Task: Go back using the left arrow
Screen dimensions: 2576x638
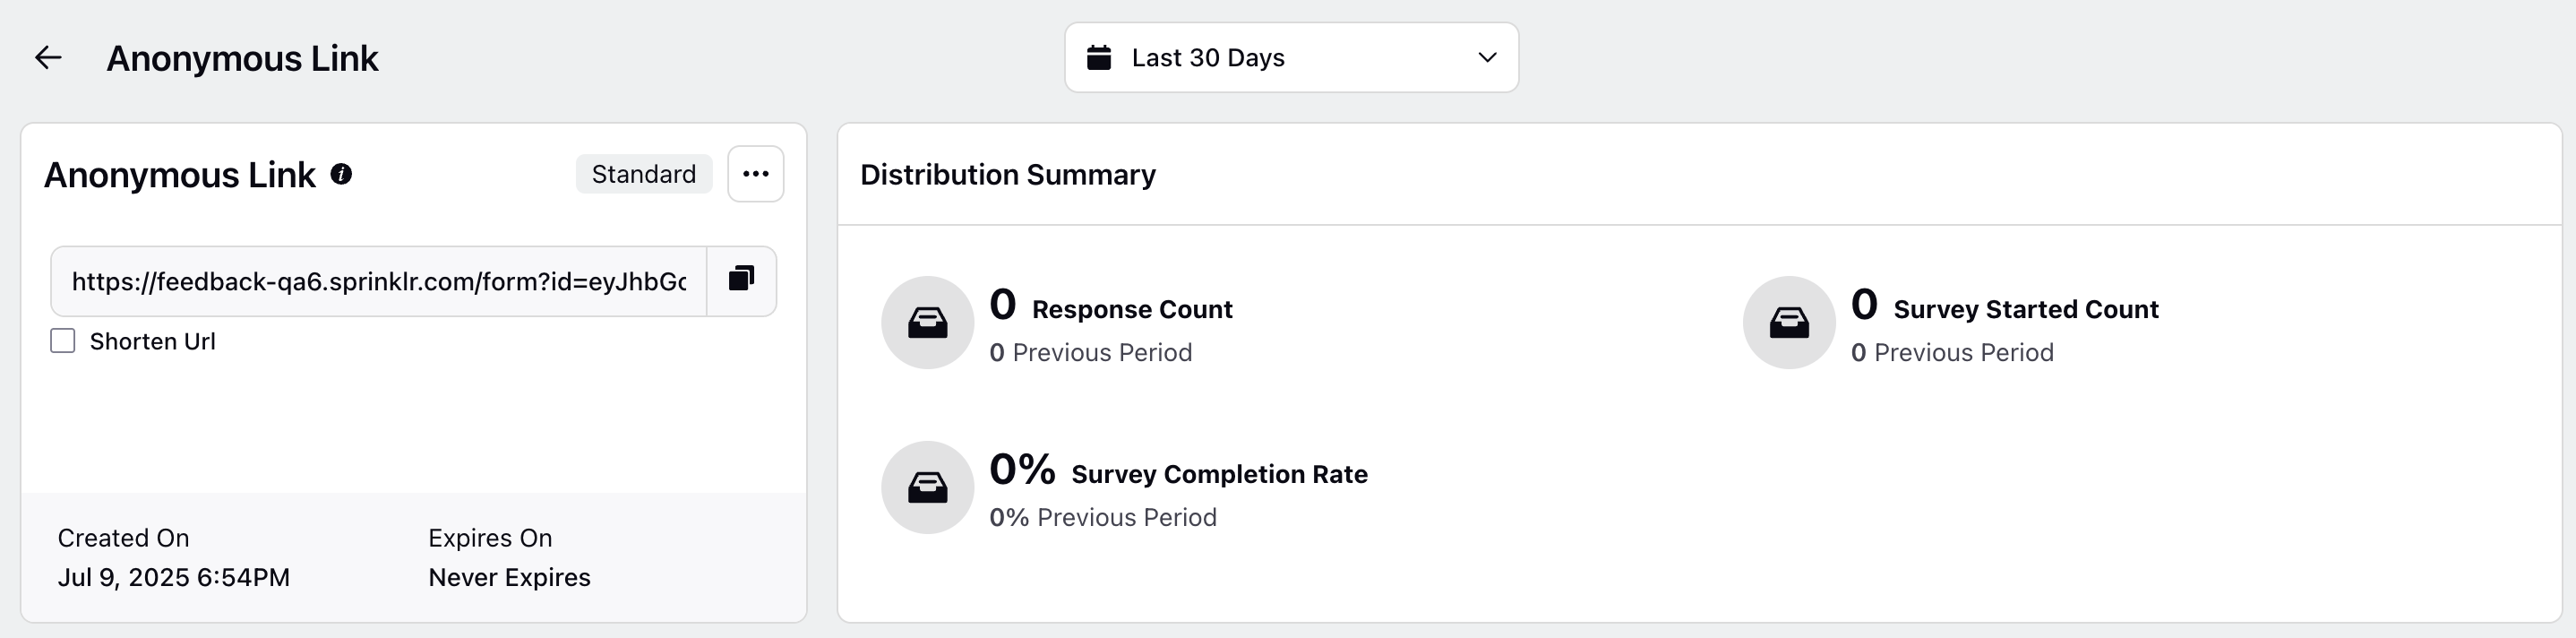Action: click(48, 58)
